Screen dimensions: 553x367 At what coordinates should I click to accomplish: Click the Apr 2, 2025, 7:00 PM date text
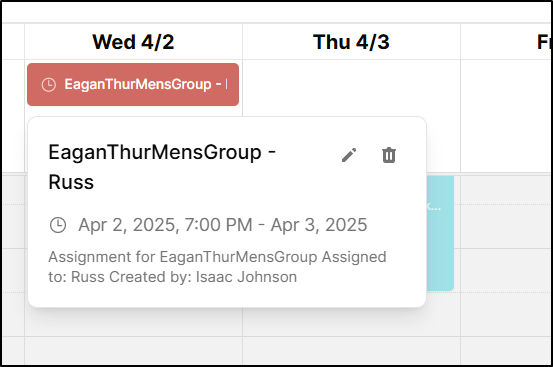point(165,225)
